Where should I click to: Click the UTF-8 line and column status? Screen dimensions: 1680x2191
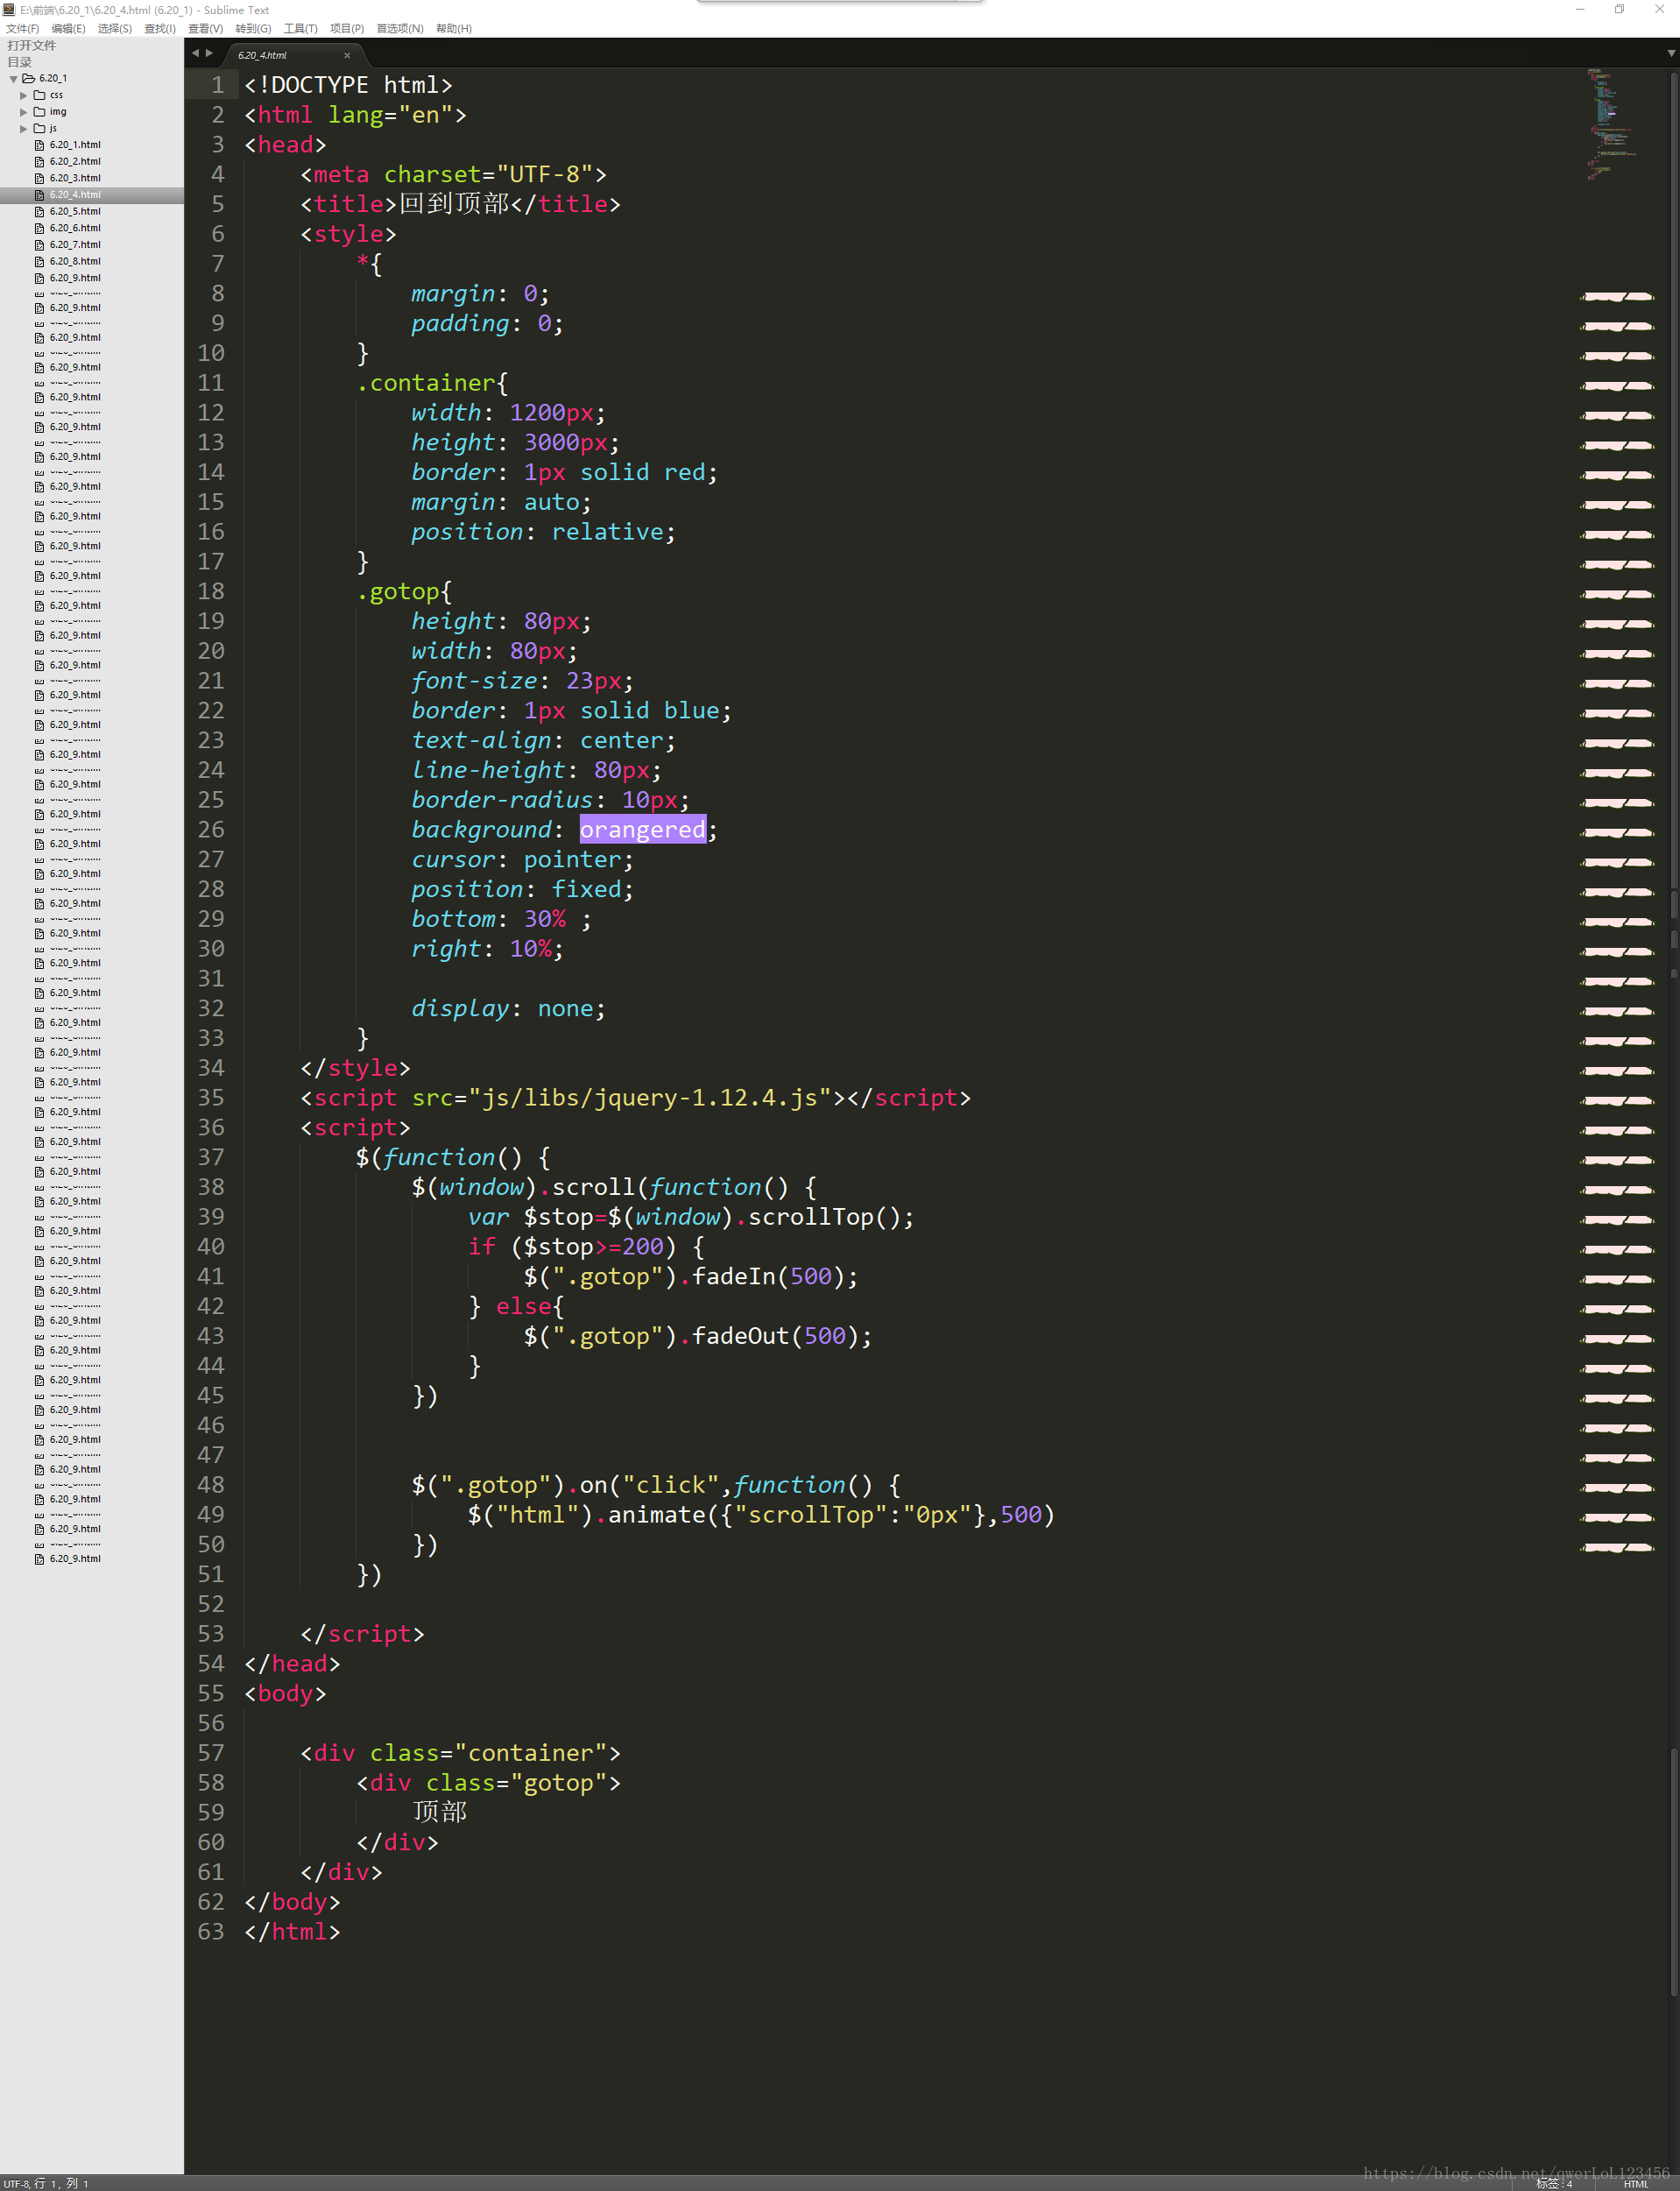click(x=46, y=2184)
